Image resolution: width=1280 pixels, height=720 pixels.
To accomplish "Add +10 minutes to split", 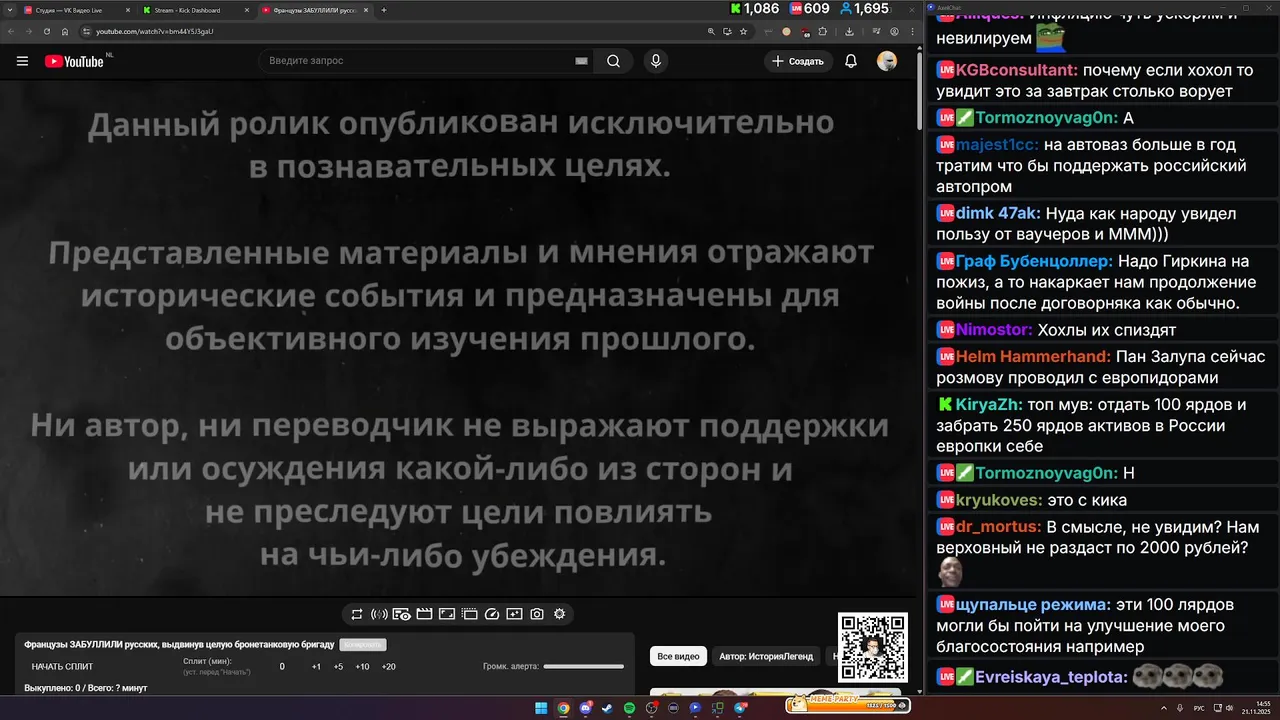I will point(362,666).
